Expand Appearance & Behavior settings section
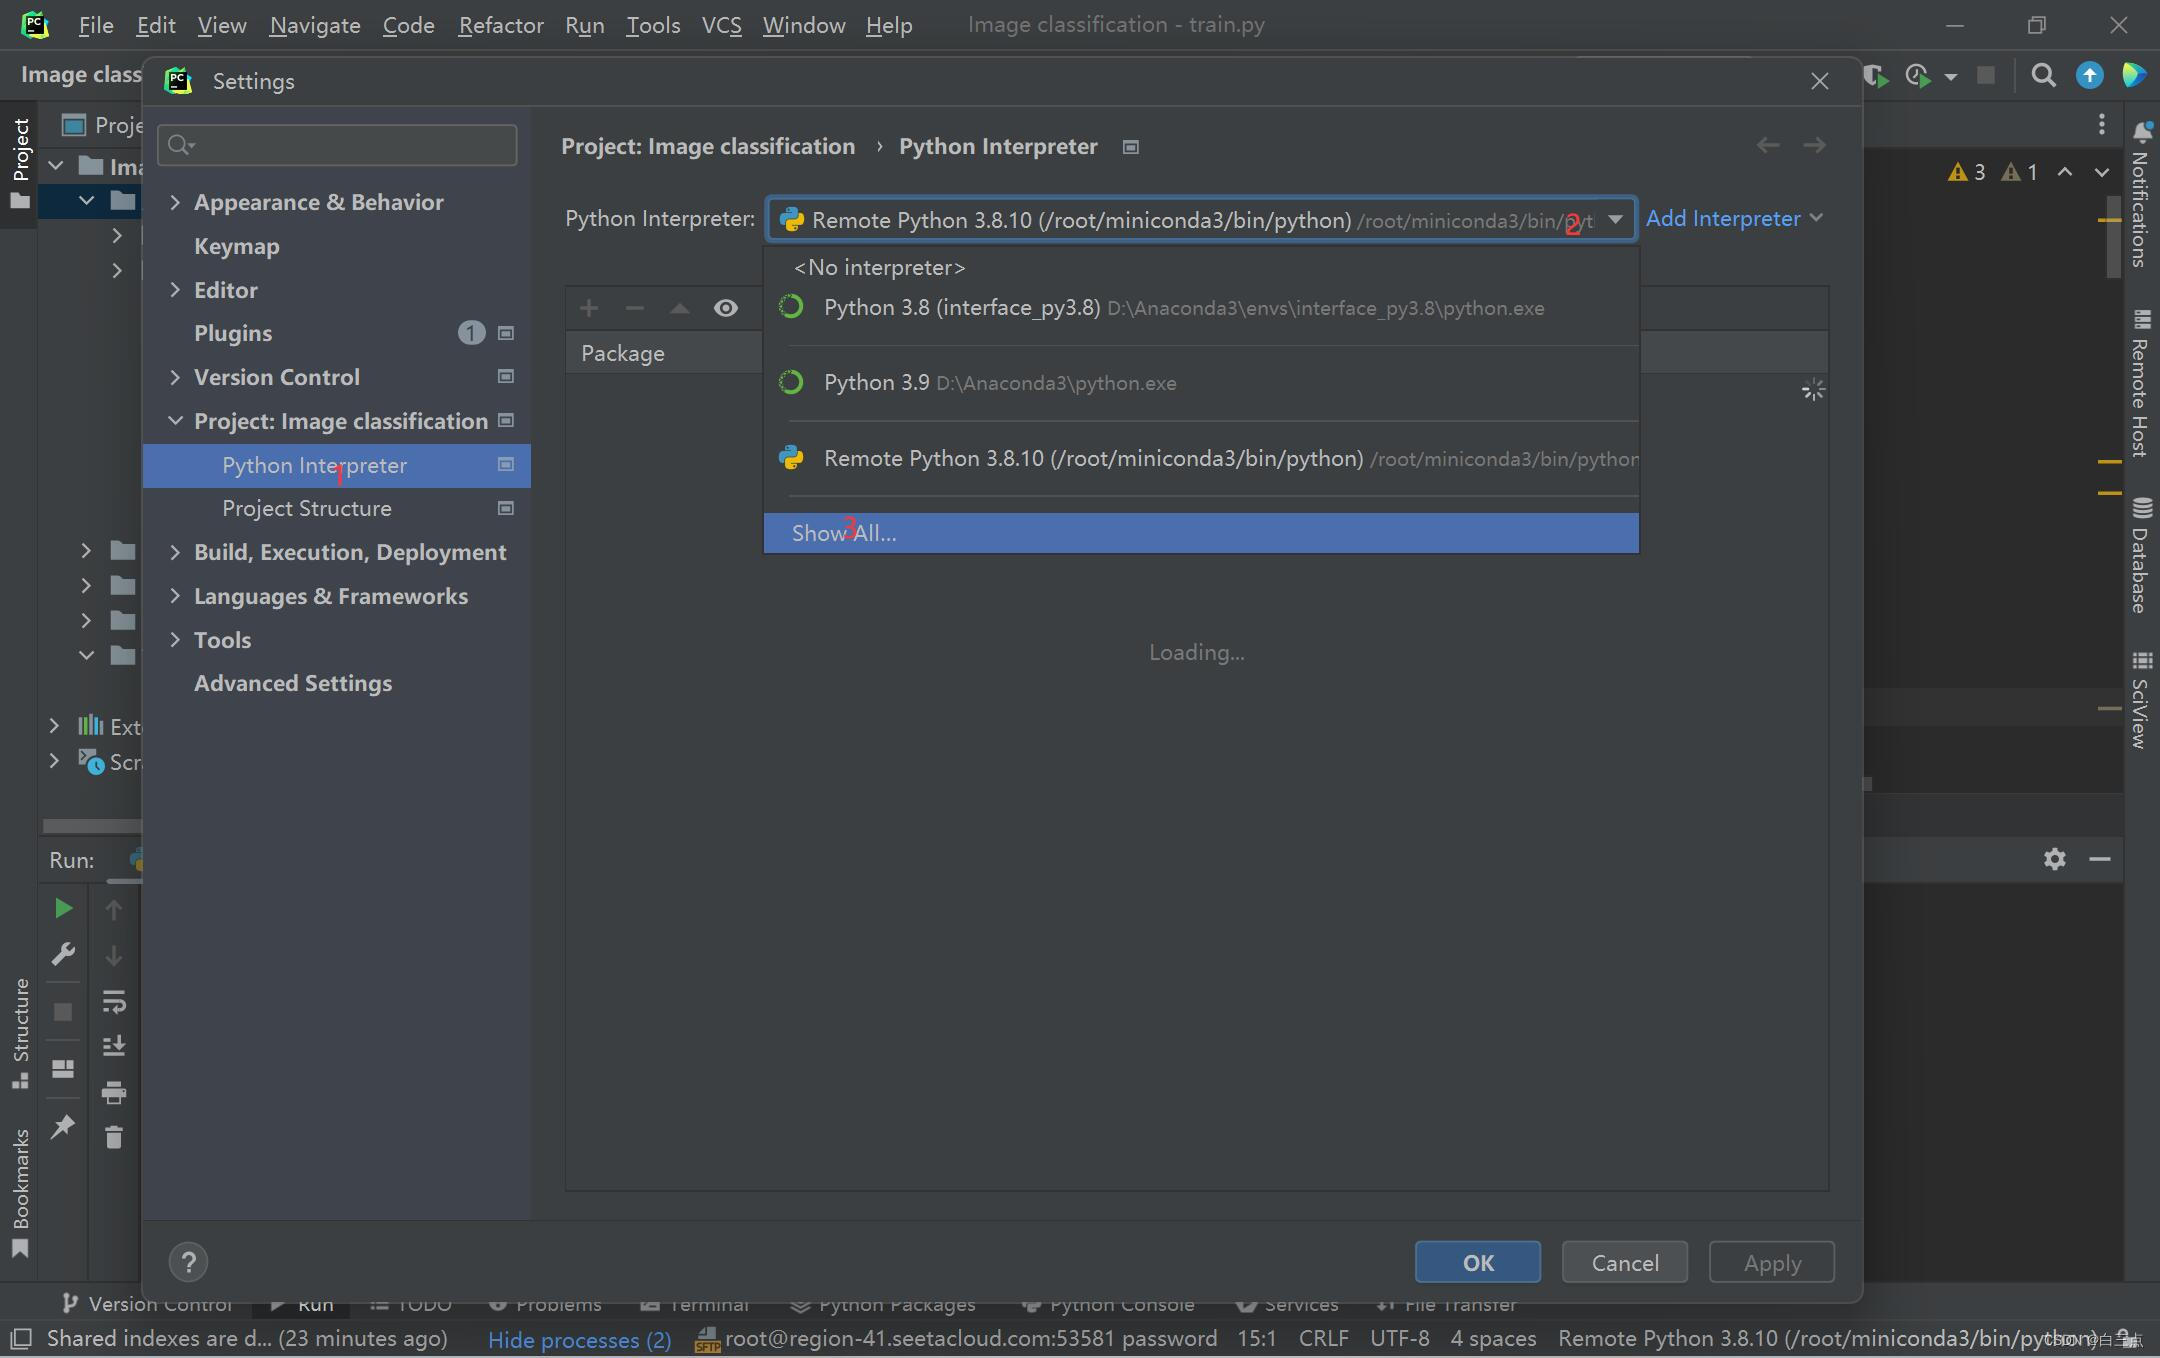This screenshot has height=1358, width=2160. click(x=176, y=202)
